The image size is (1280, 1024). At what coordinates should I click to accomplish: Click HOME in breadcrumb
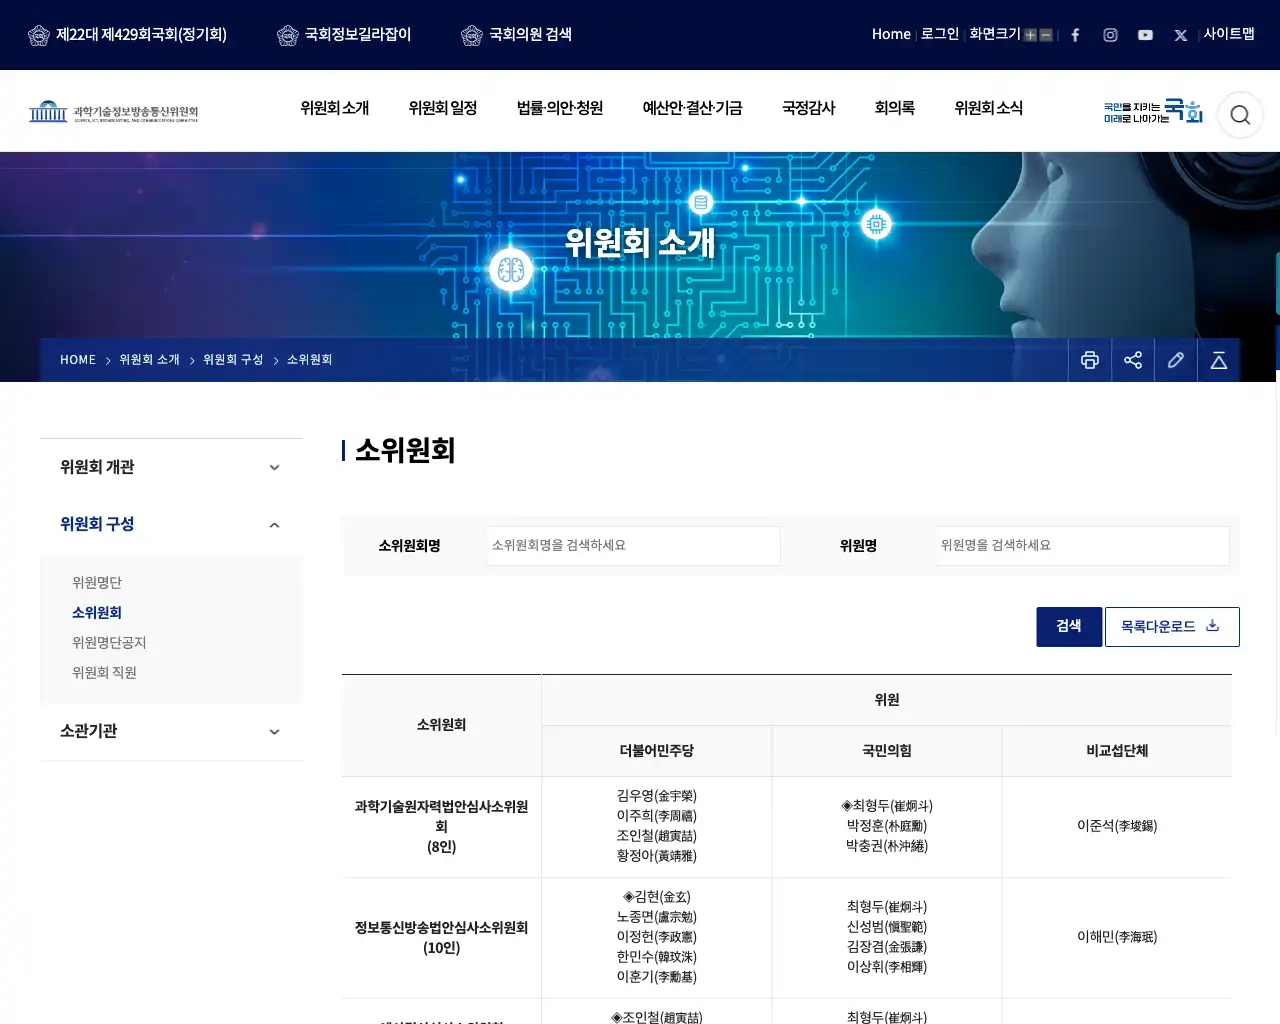click(x=78, y=360)
